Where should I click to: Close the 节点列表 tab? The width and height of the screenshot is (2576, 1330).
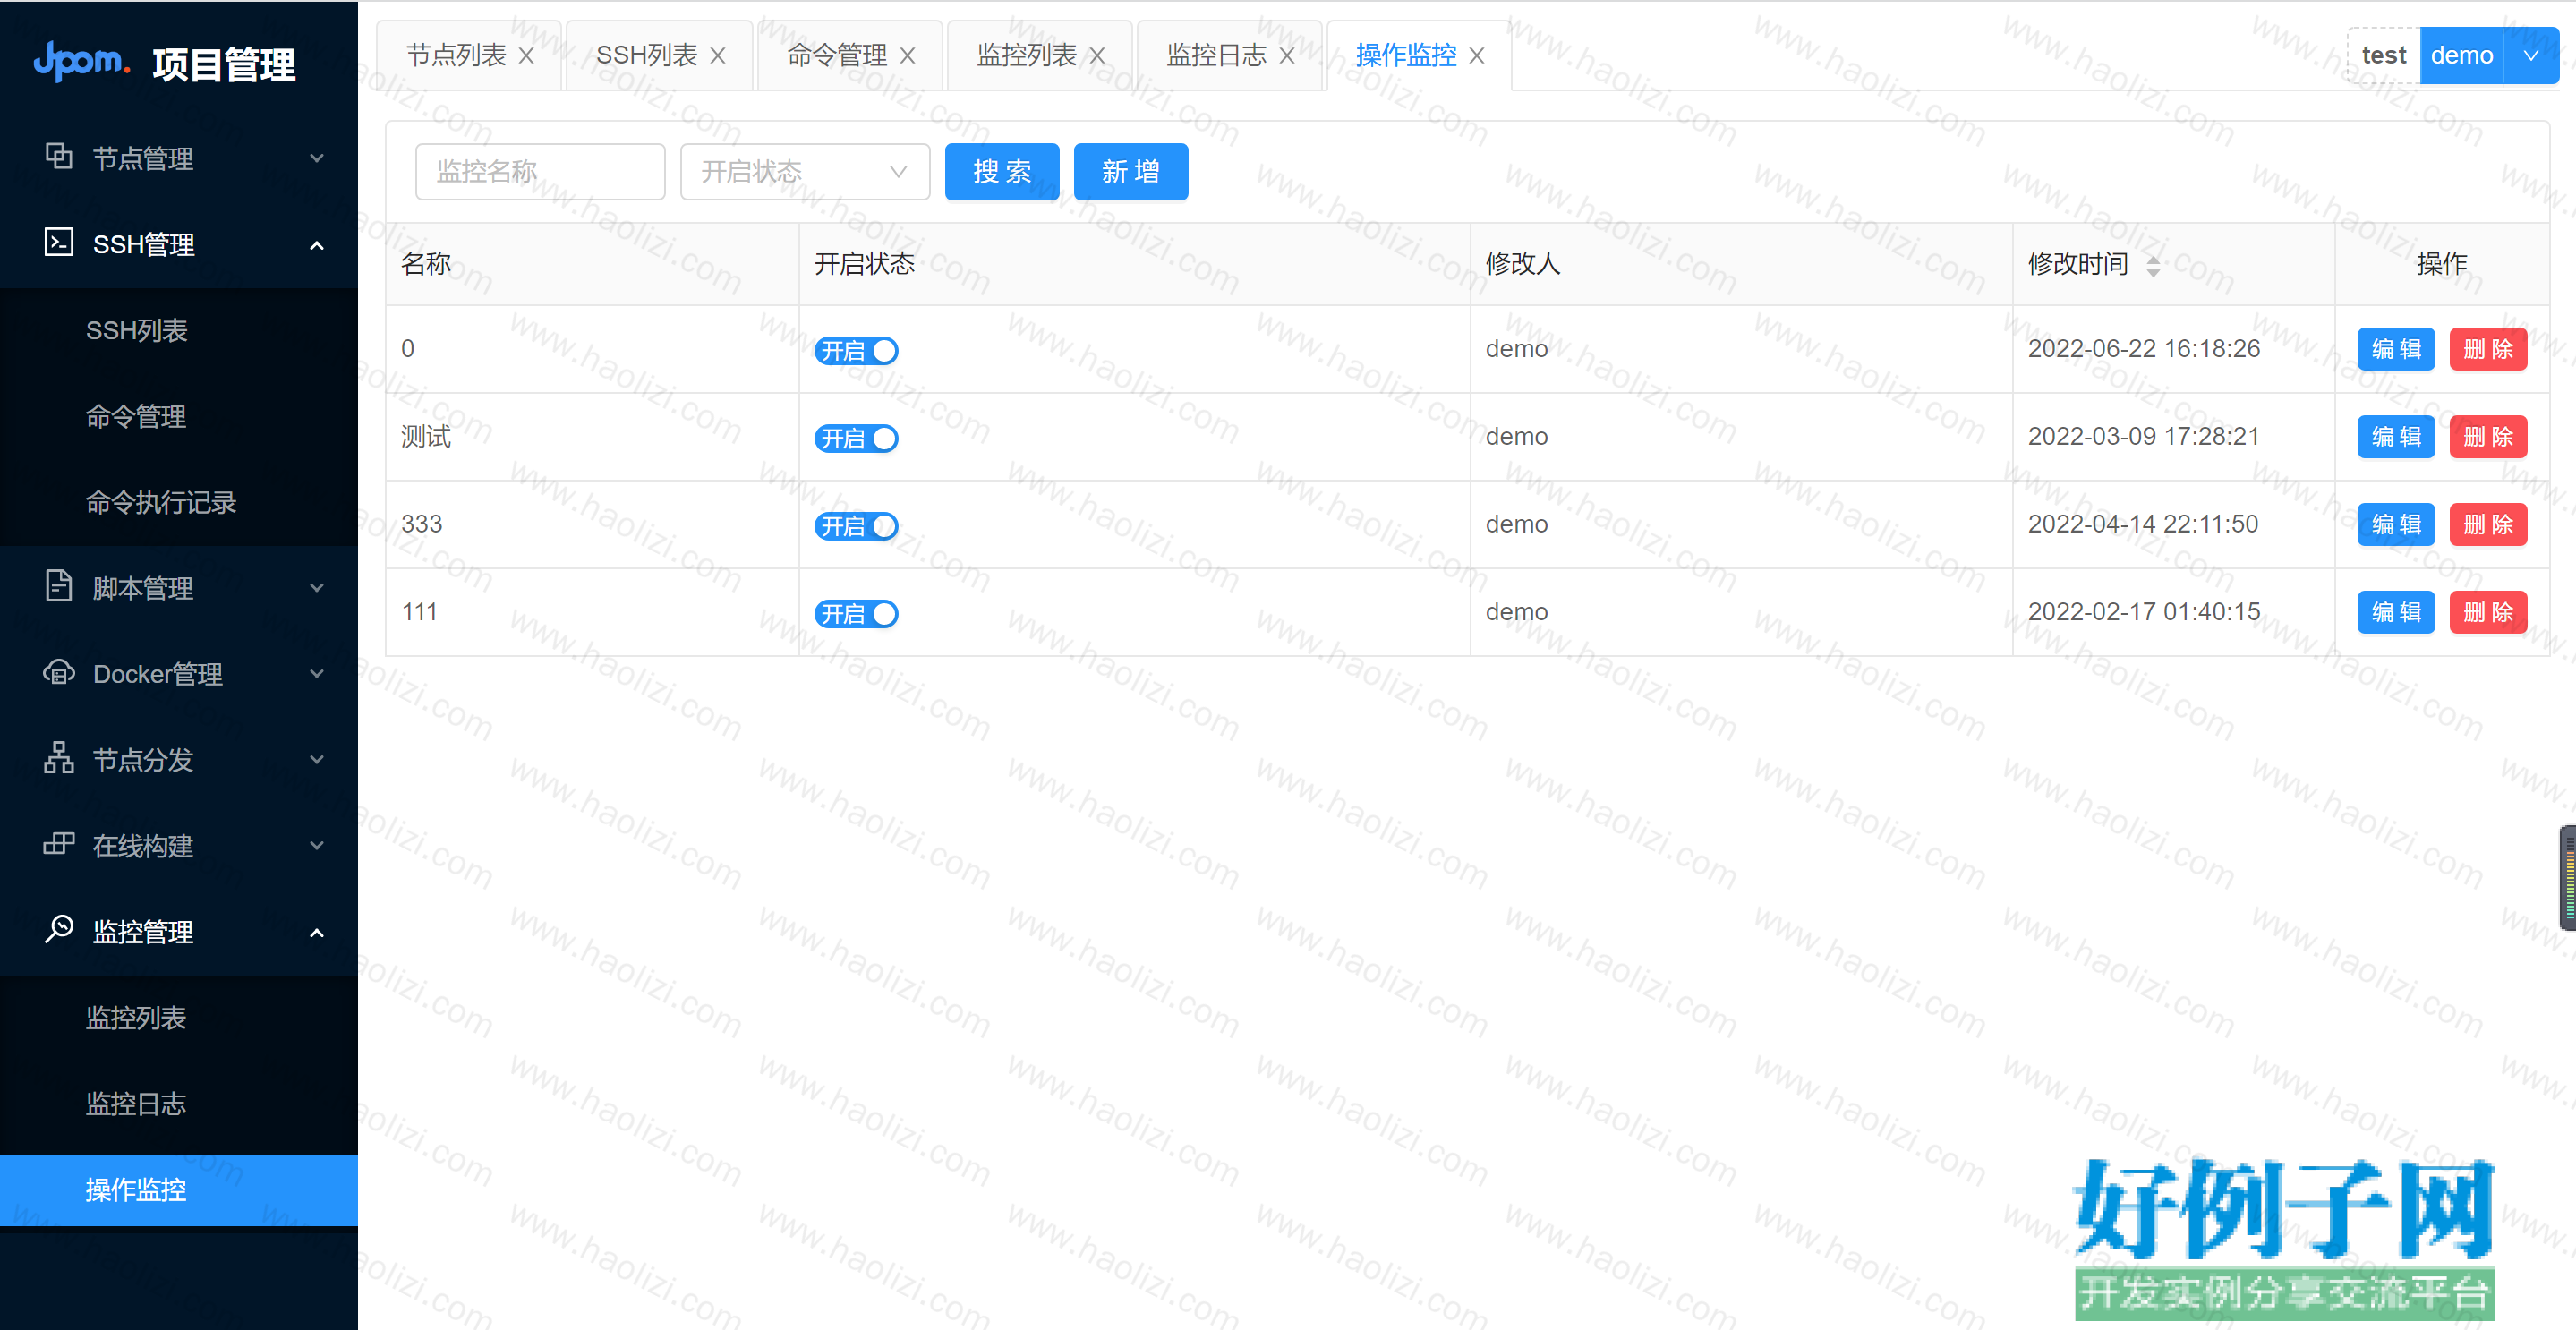coord(526,56)
